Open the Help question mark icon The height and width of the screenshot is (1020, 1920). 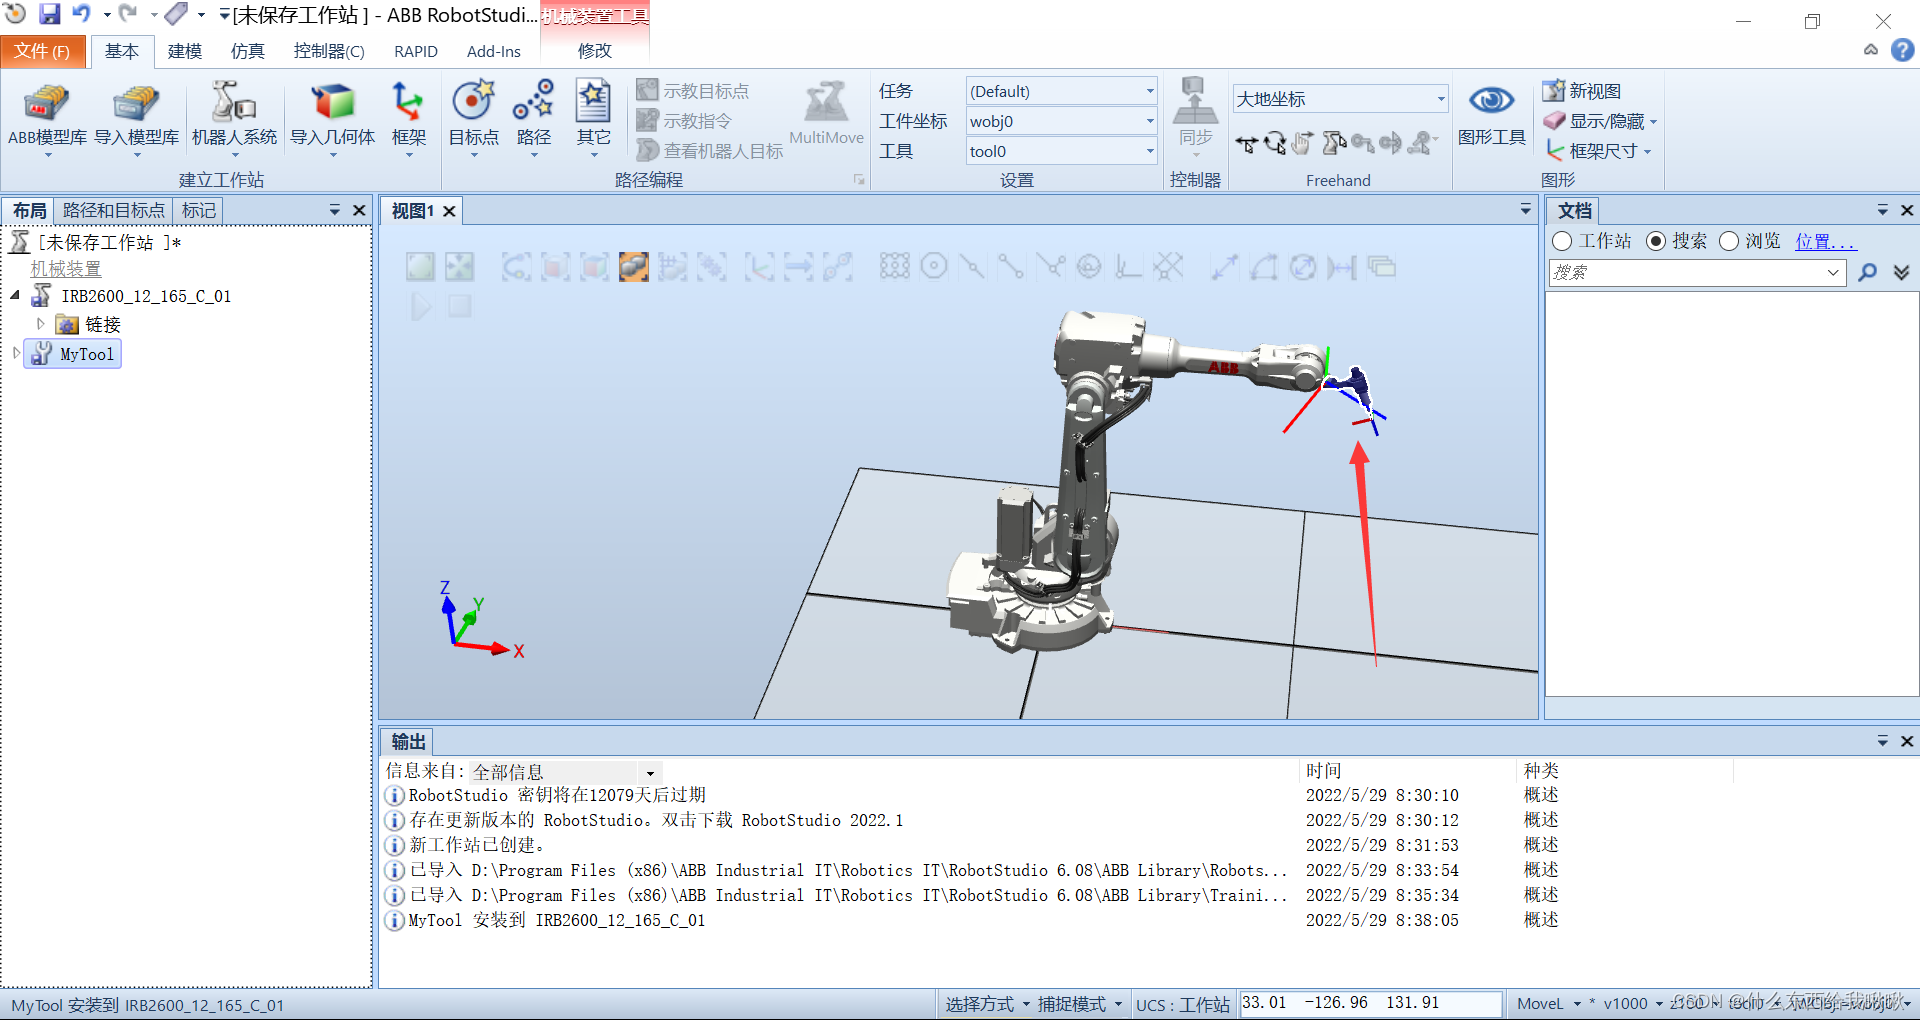1902,50
